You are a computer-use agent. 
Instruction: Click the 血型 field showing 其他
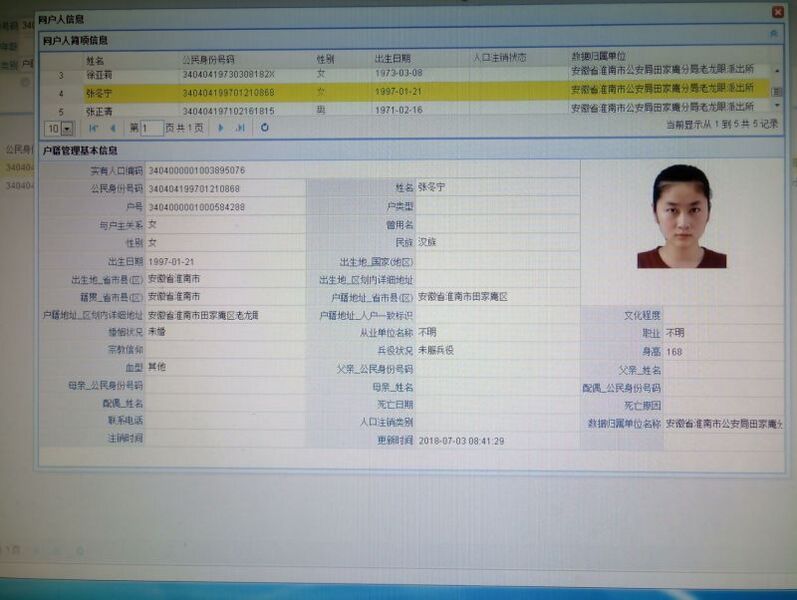pos(226,367)
